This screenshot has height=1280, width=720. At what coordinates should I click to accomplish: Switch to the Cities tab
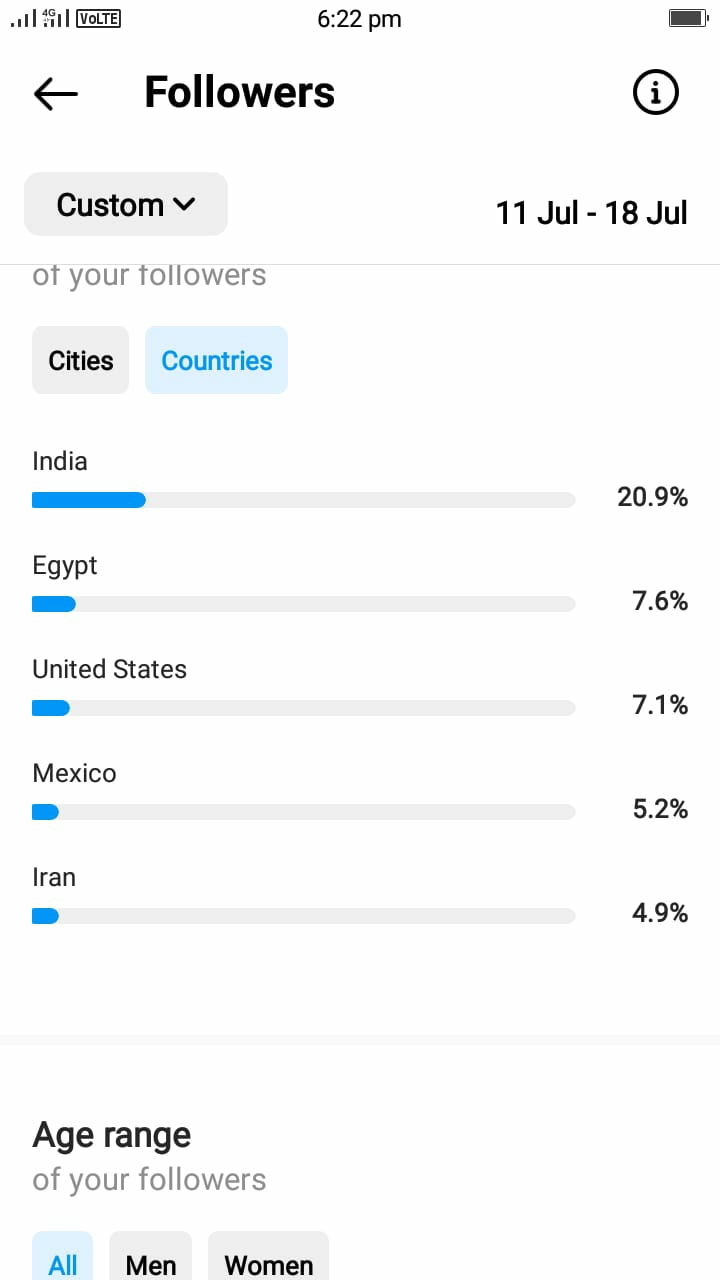coord(81,360)
